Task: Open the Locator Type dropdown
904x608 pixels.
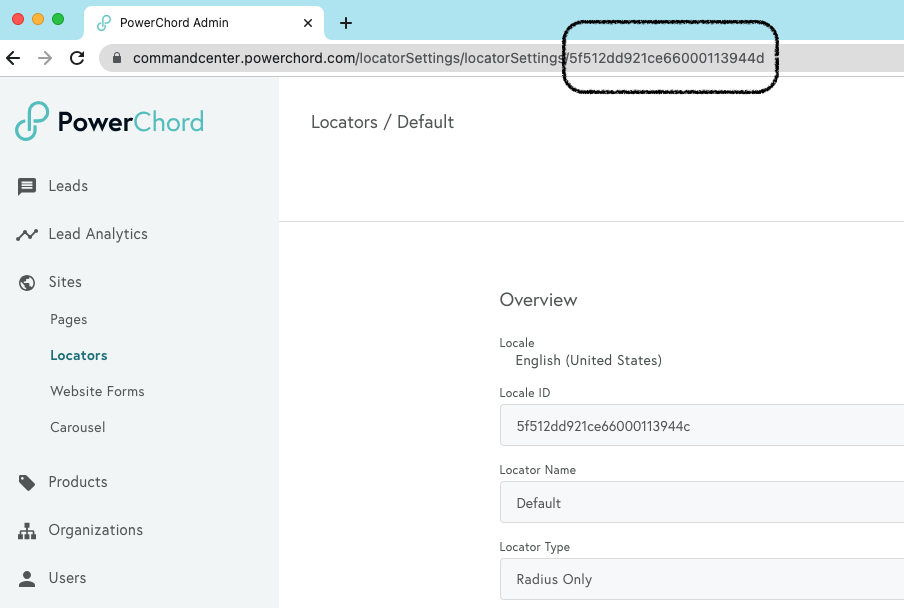Action: (x=702, y=579)
